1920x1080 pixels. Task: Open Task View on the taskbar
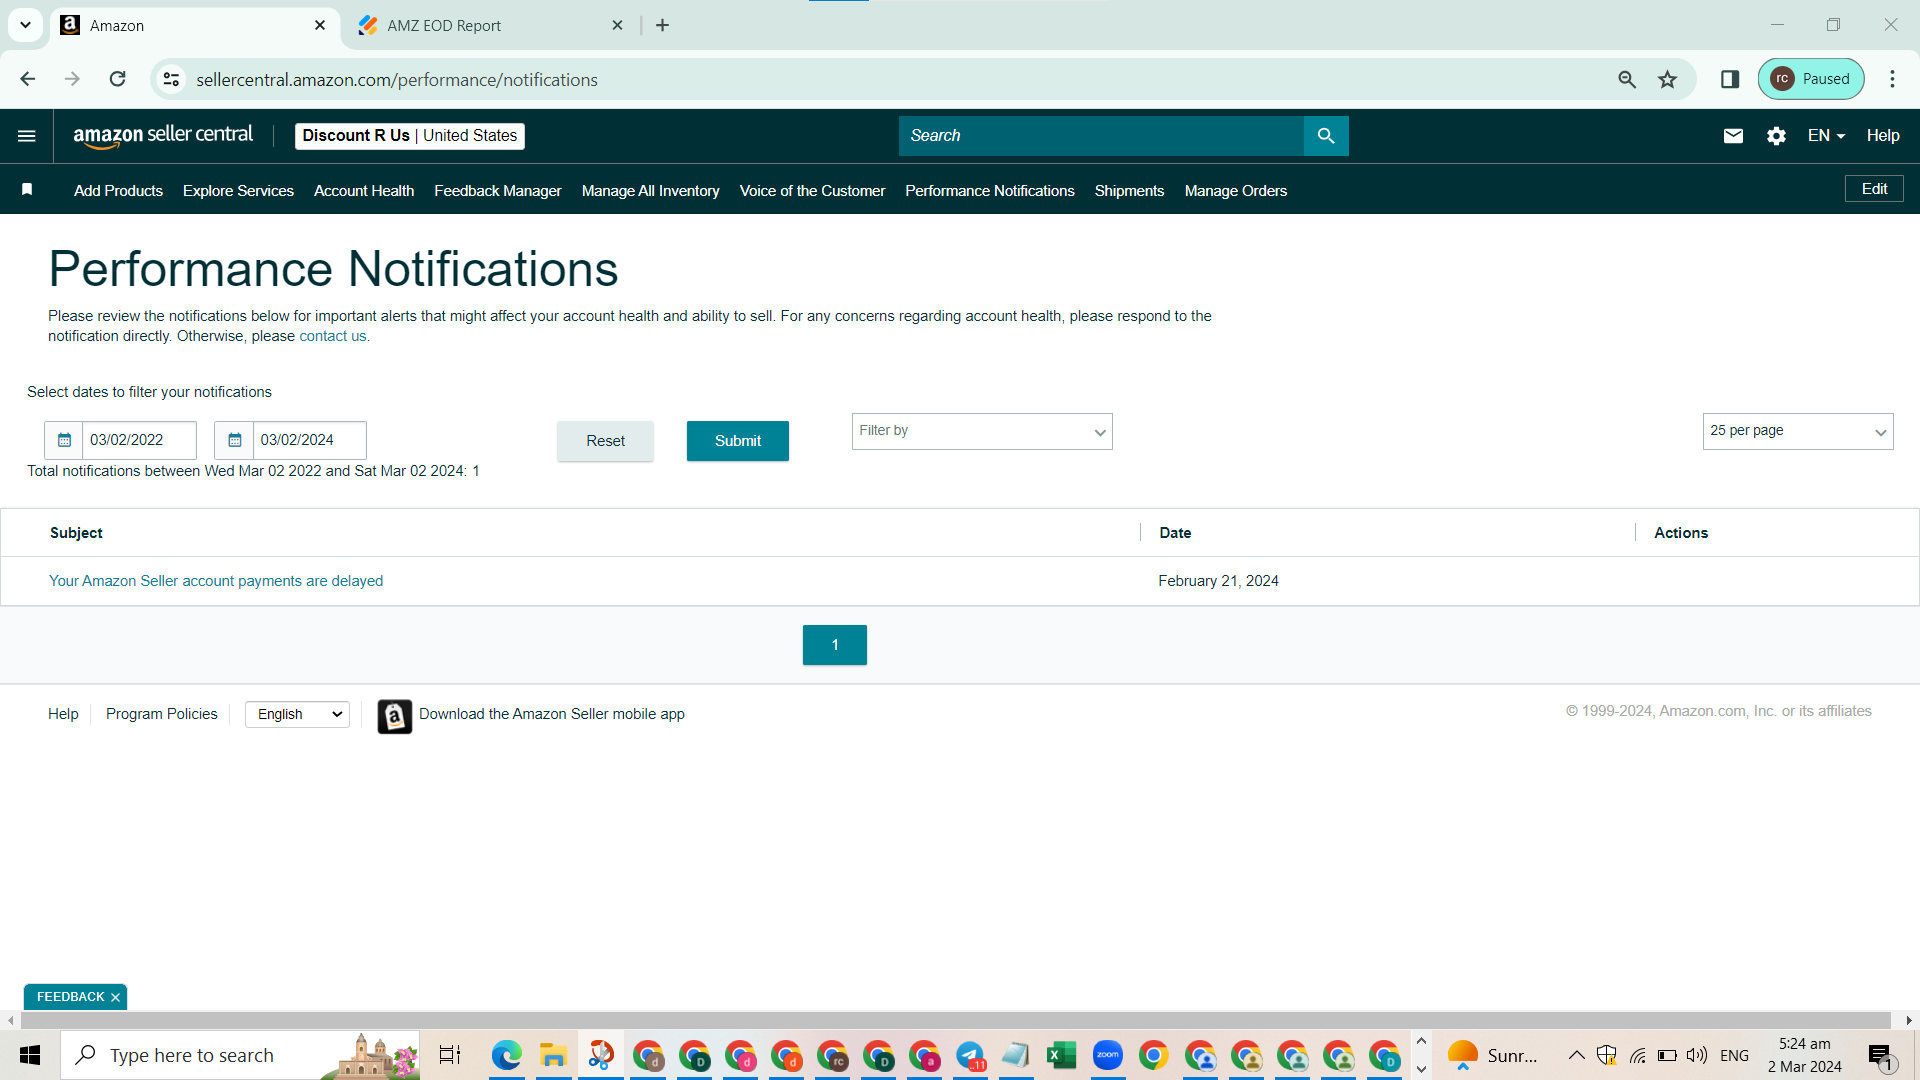[x=450, y=1055]
